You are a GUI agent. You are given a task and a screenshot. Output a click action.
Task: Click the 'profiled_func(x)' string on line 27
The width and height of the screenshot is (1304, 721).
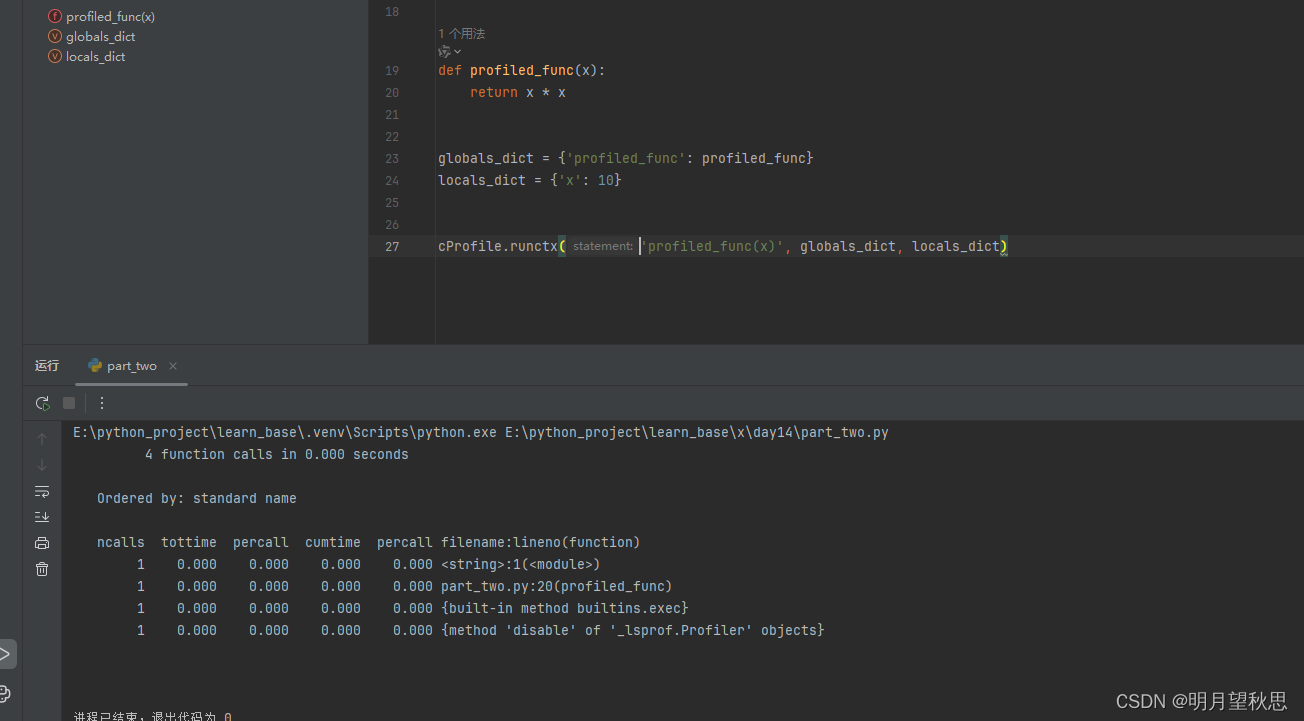pos(712,247)
